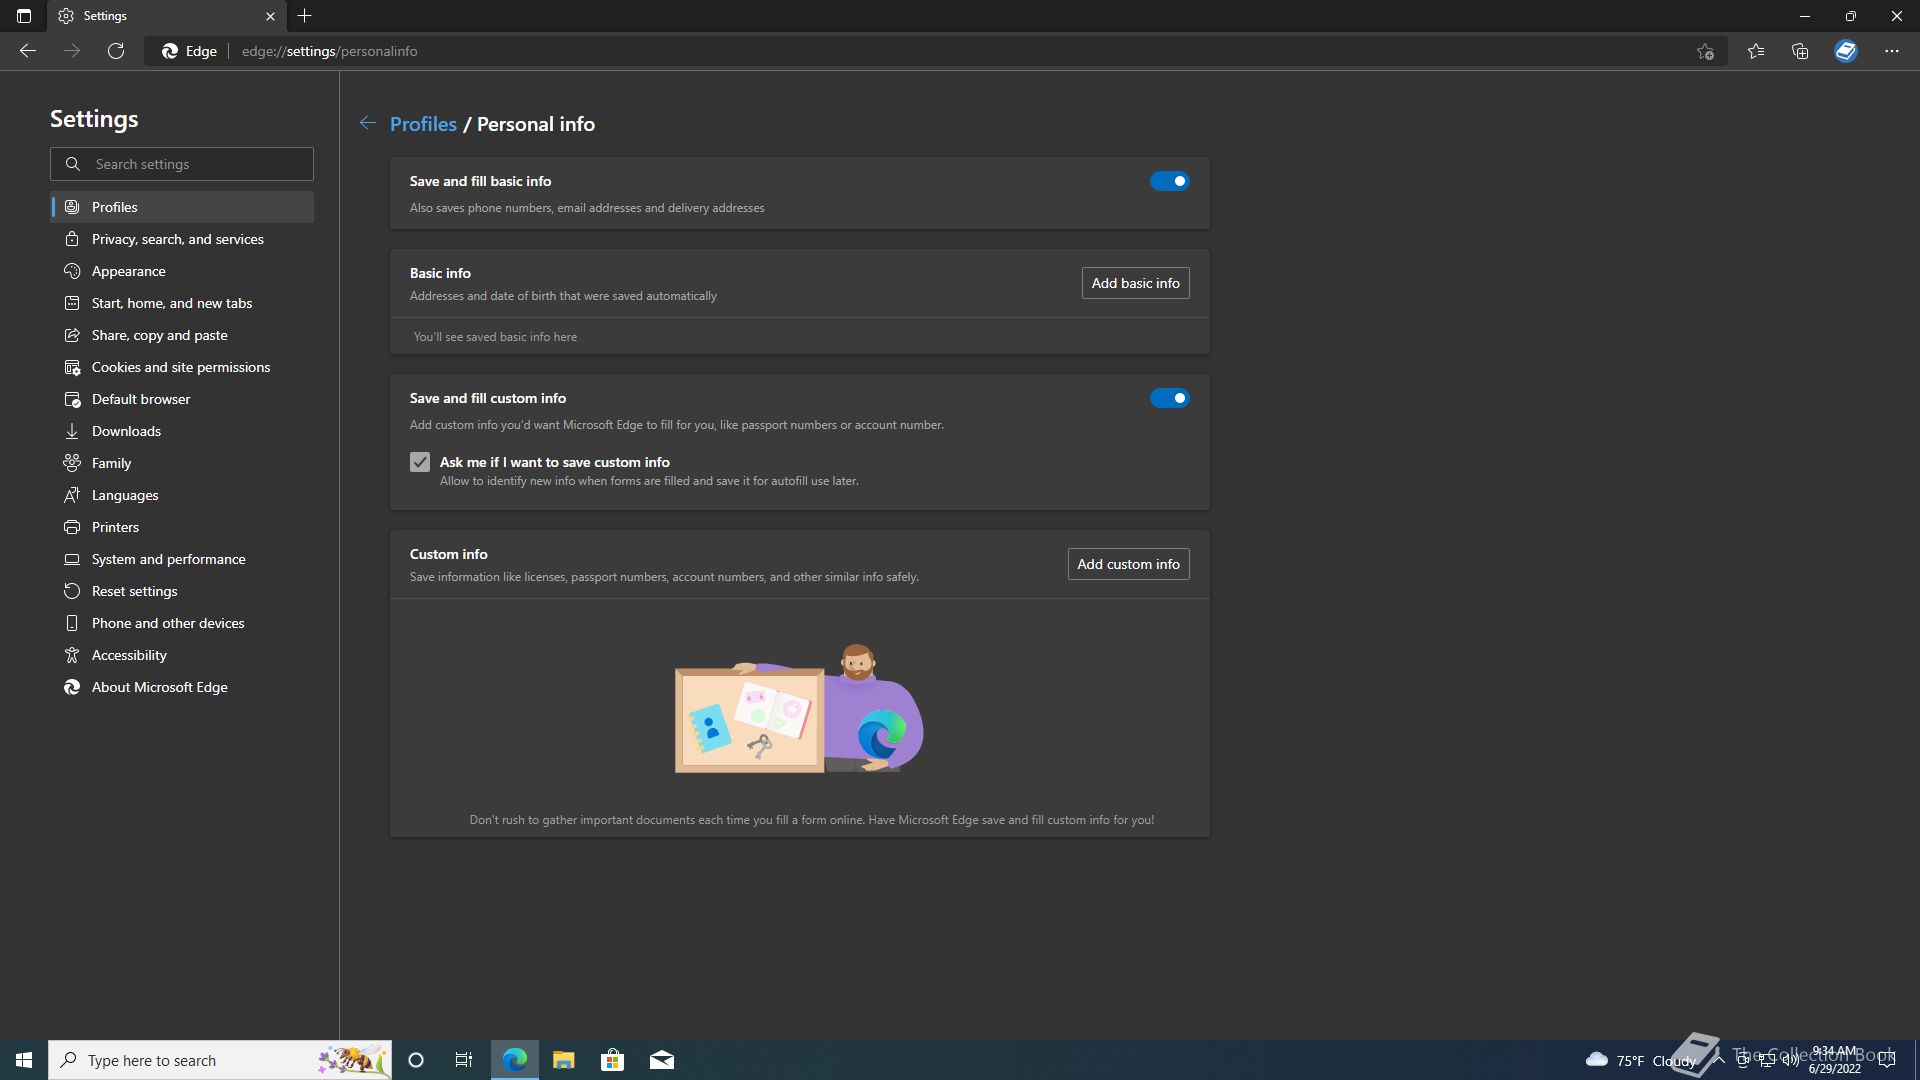Open Mail app from the taskbar
1920x1080 pixels.
[662, 1060]
